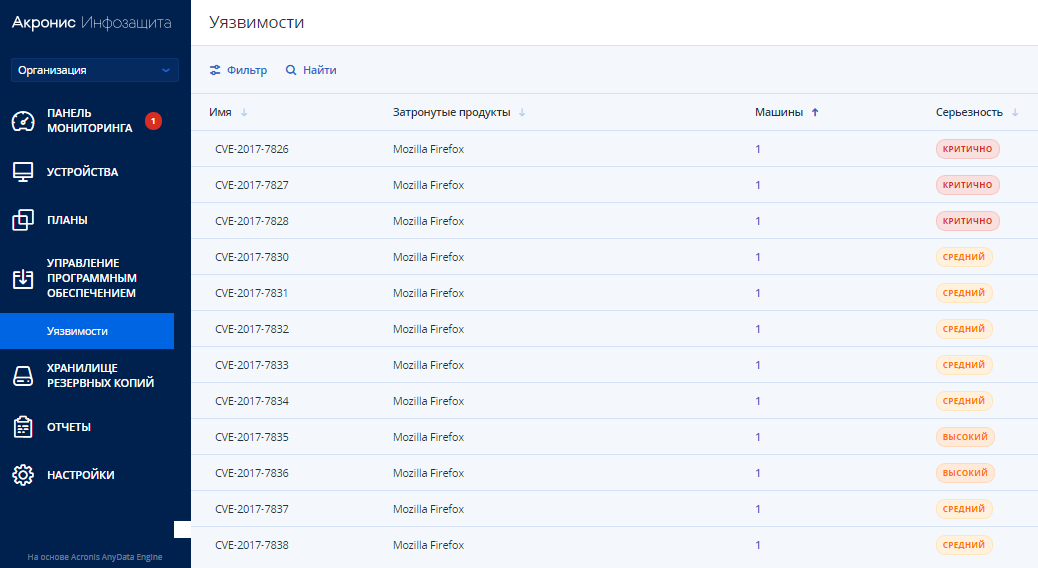
Task: Click the CVE-2017-7835 vulnerability row
Action: pyautogui.click(x=614, y=437)
